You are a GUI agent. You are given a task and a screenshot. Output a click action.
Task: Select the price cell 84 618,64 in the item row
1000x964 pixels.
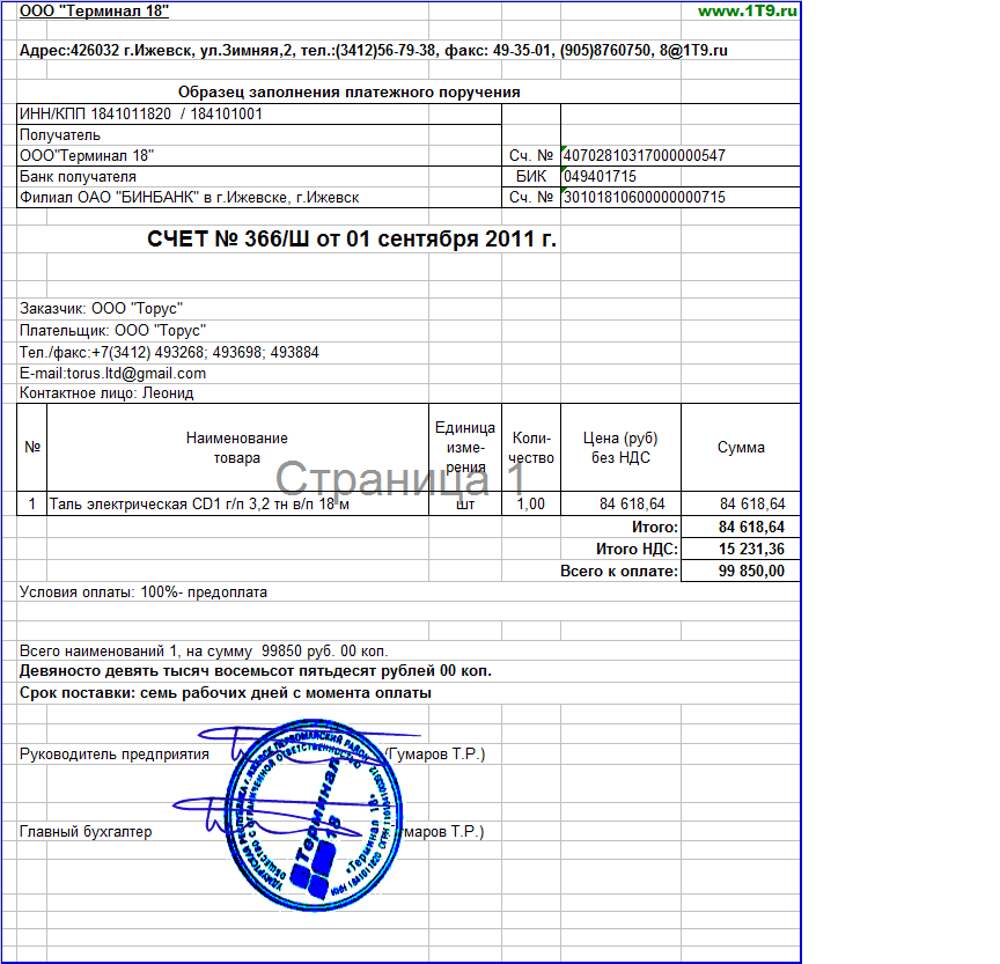tap(621, 504)
